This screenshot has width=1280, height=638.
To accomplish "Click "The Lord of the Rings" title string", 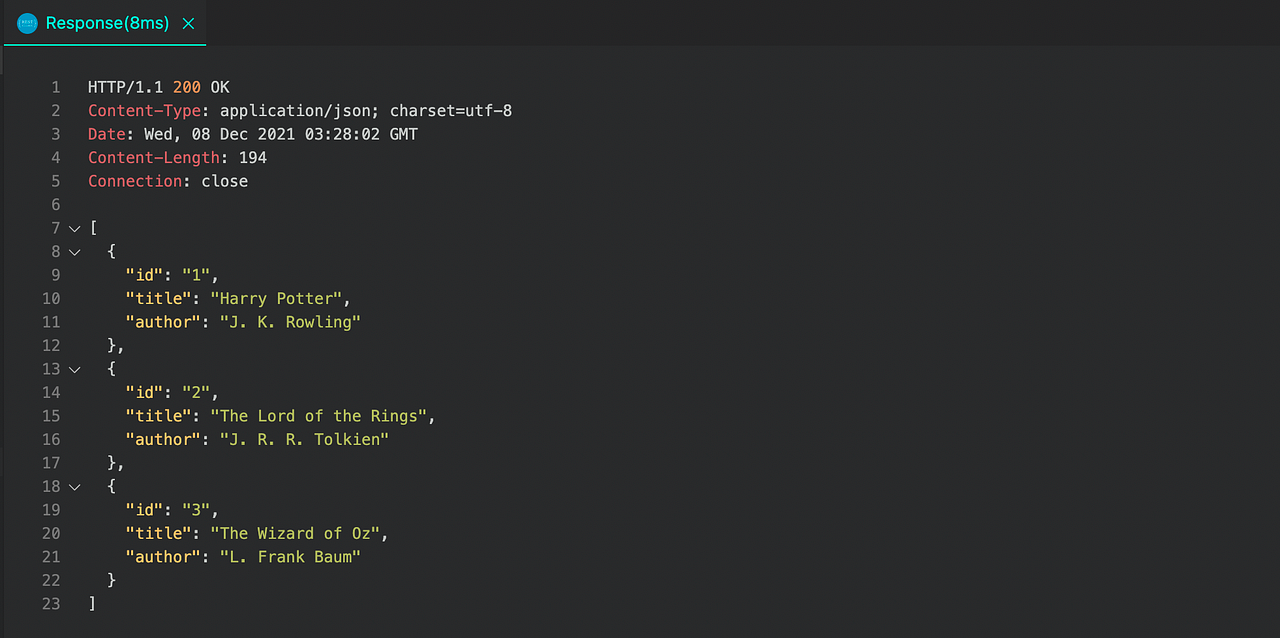I will 320,415.
